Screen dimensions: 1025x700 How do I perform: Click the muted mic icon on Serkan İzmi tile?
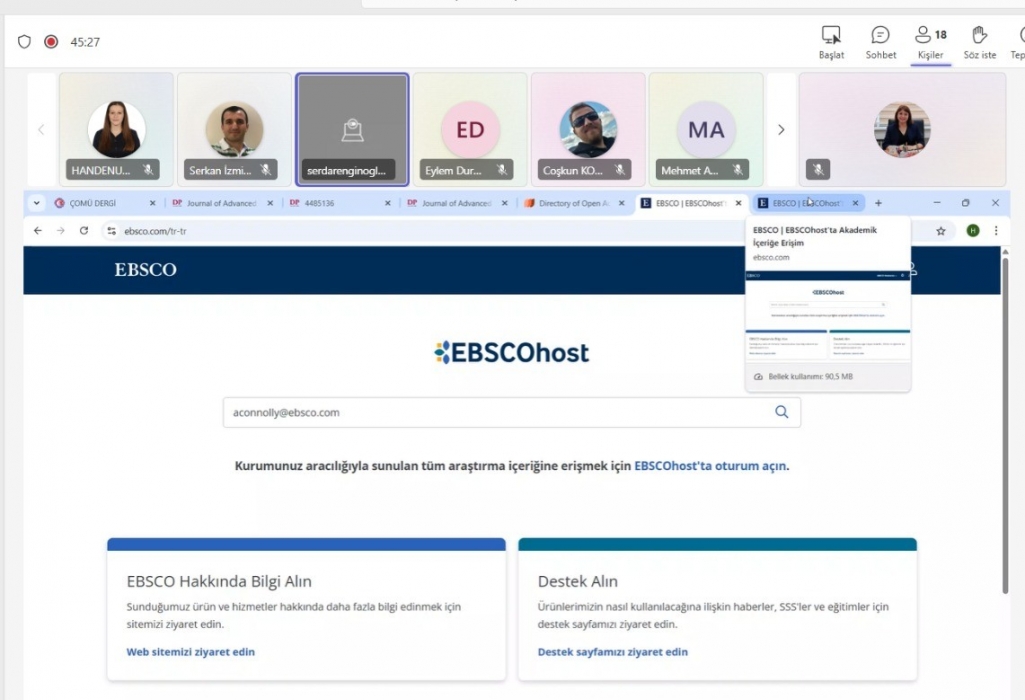coord(266,170)
